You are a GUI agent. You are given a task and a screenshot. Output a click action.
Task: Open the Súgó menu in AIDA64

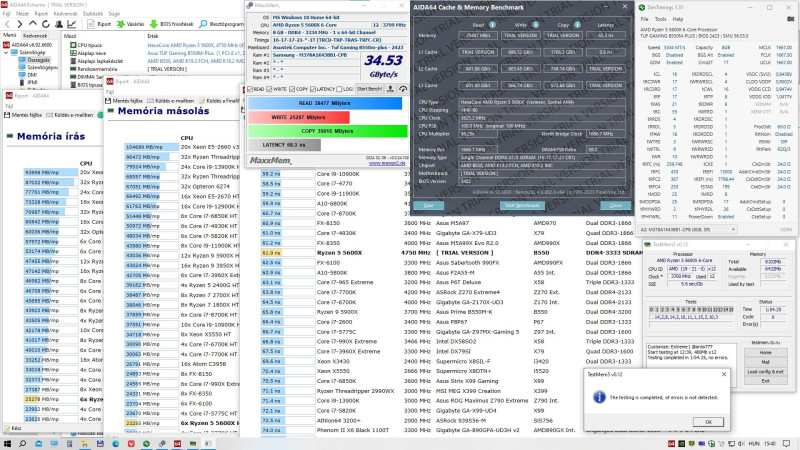(x=114, y=14)
